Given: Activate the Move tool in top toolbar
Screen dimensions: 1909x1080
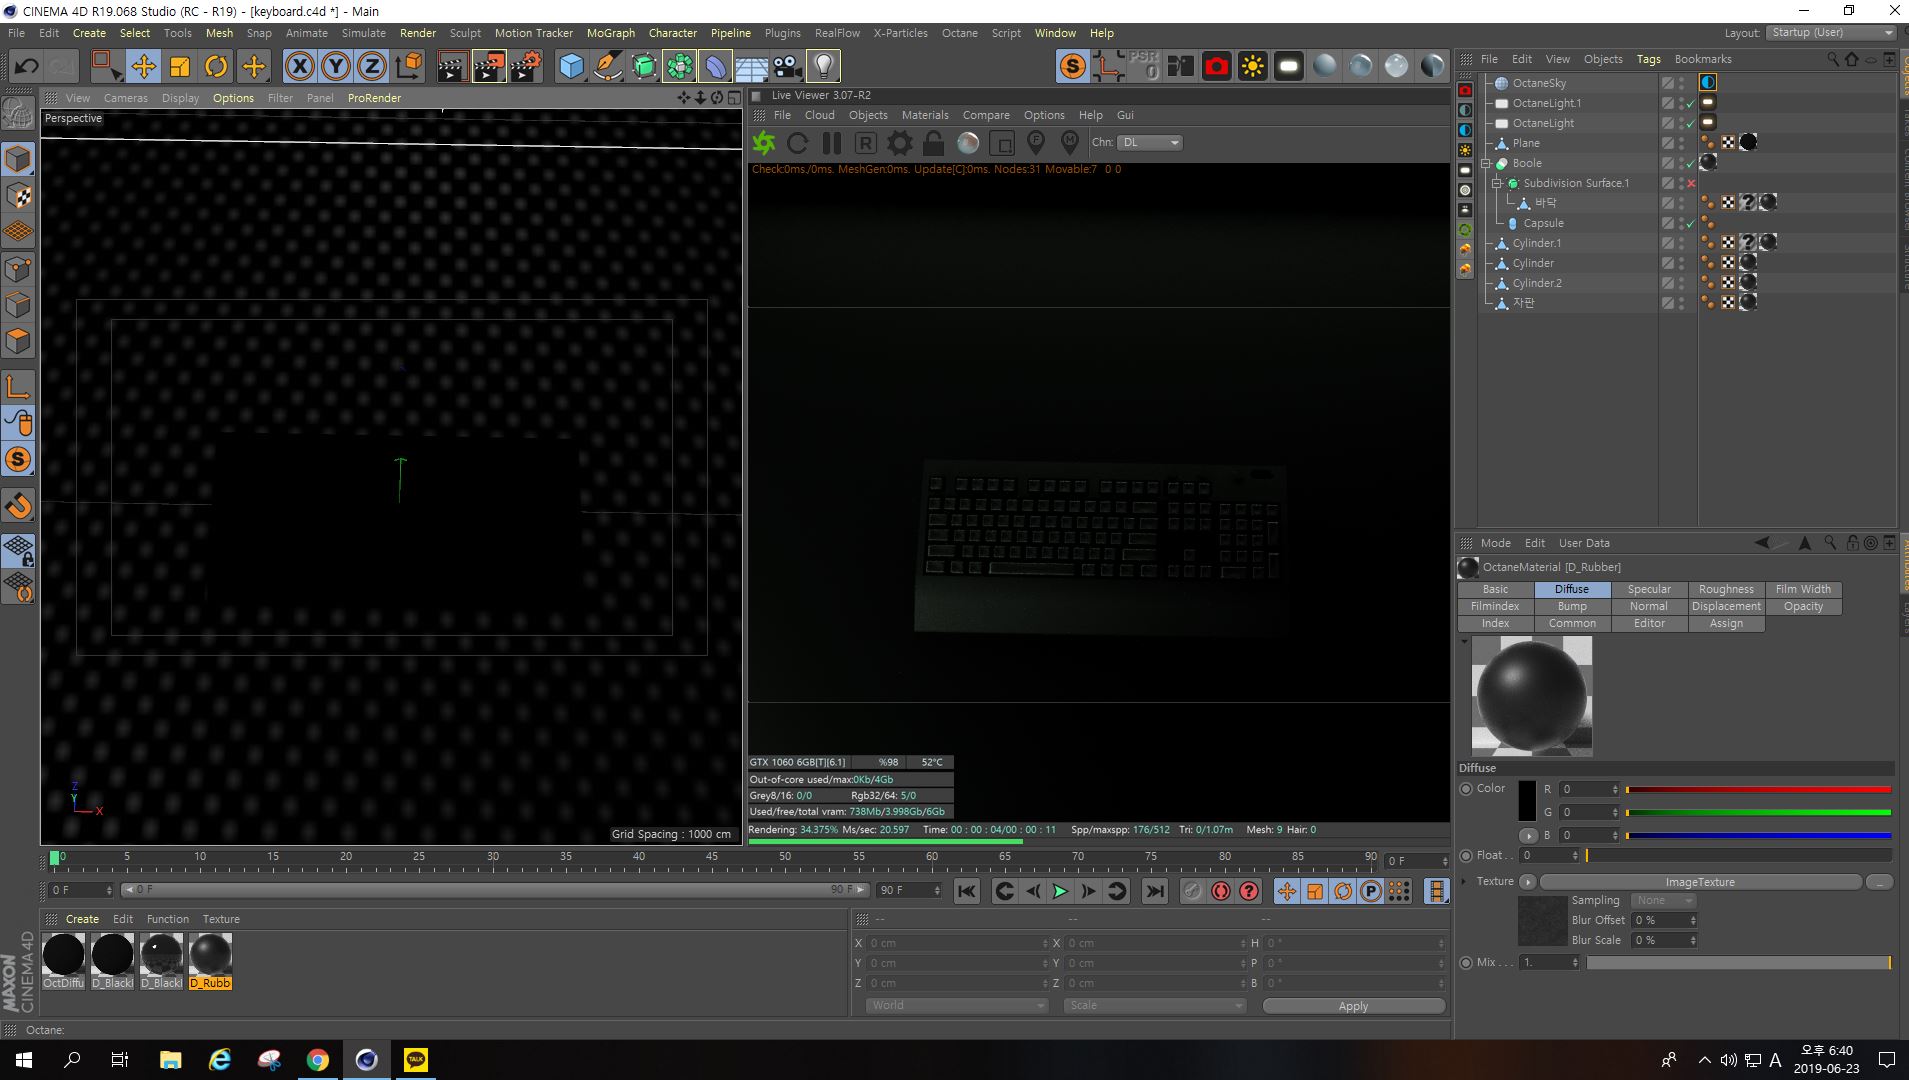Looking at the screenshot, I should coord(143,67).
